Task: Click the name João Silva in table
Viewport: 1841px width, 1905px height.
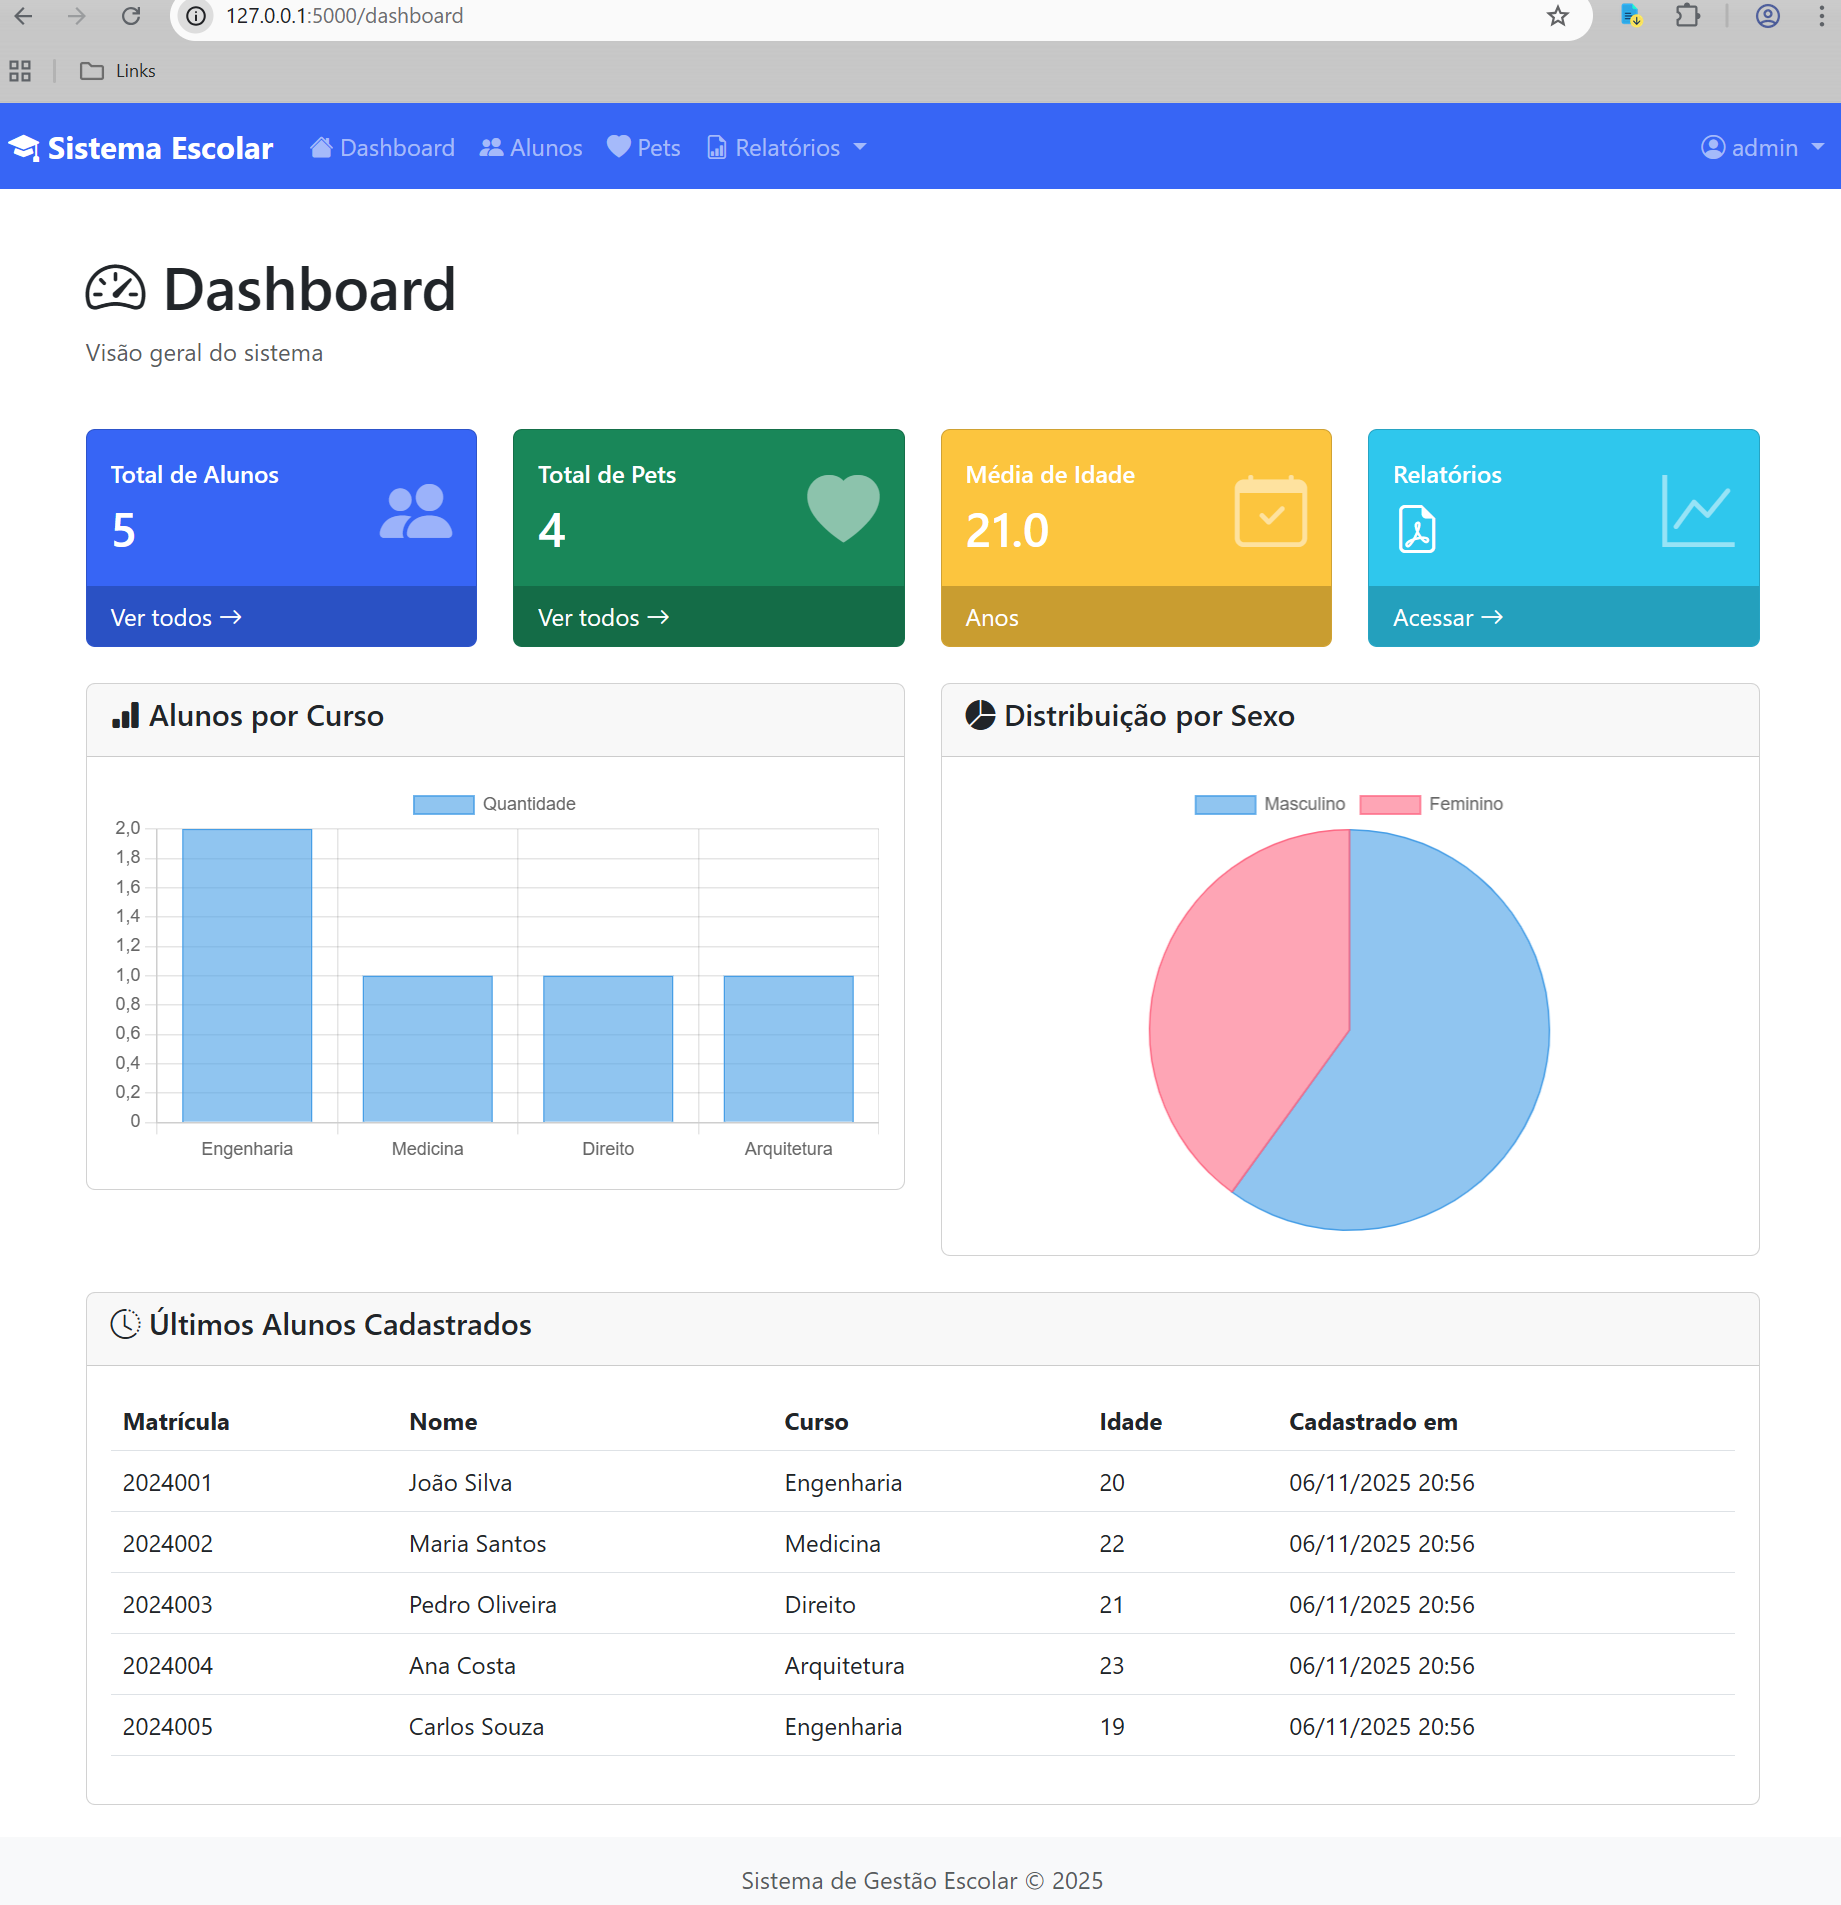Action: (460, 1483)
